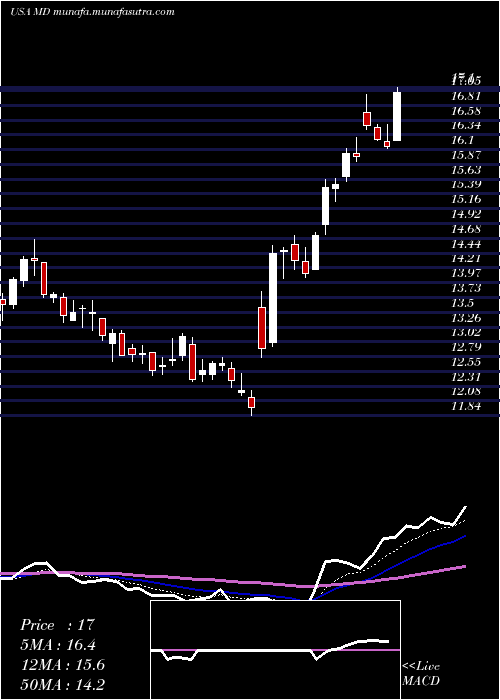This screenshot has height=700, width=500.
Task: Select the 14.44 price level label
Action: coord(466,244)
